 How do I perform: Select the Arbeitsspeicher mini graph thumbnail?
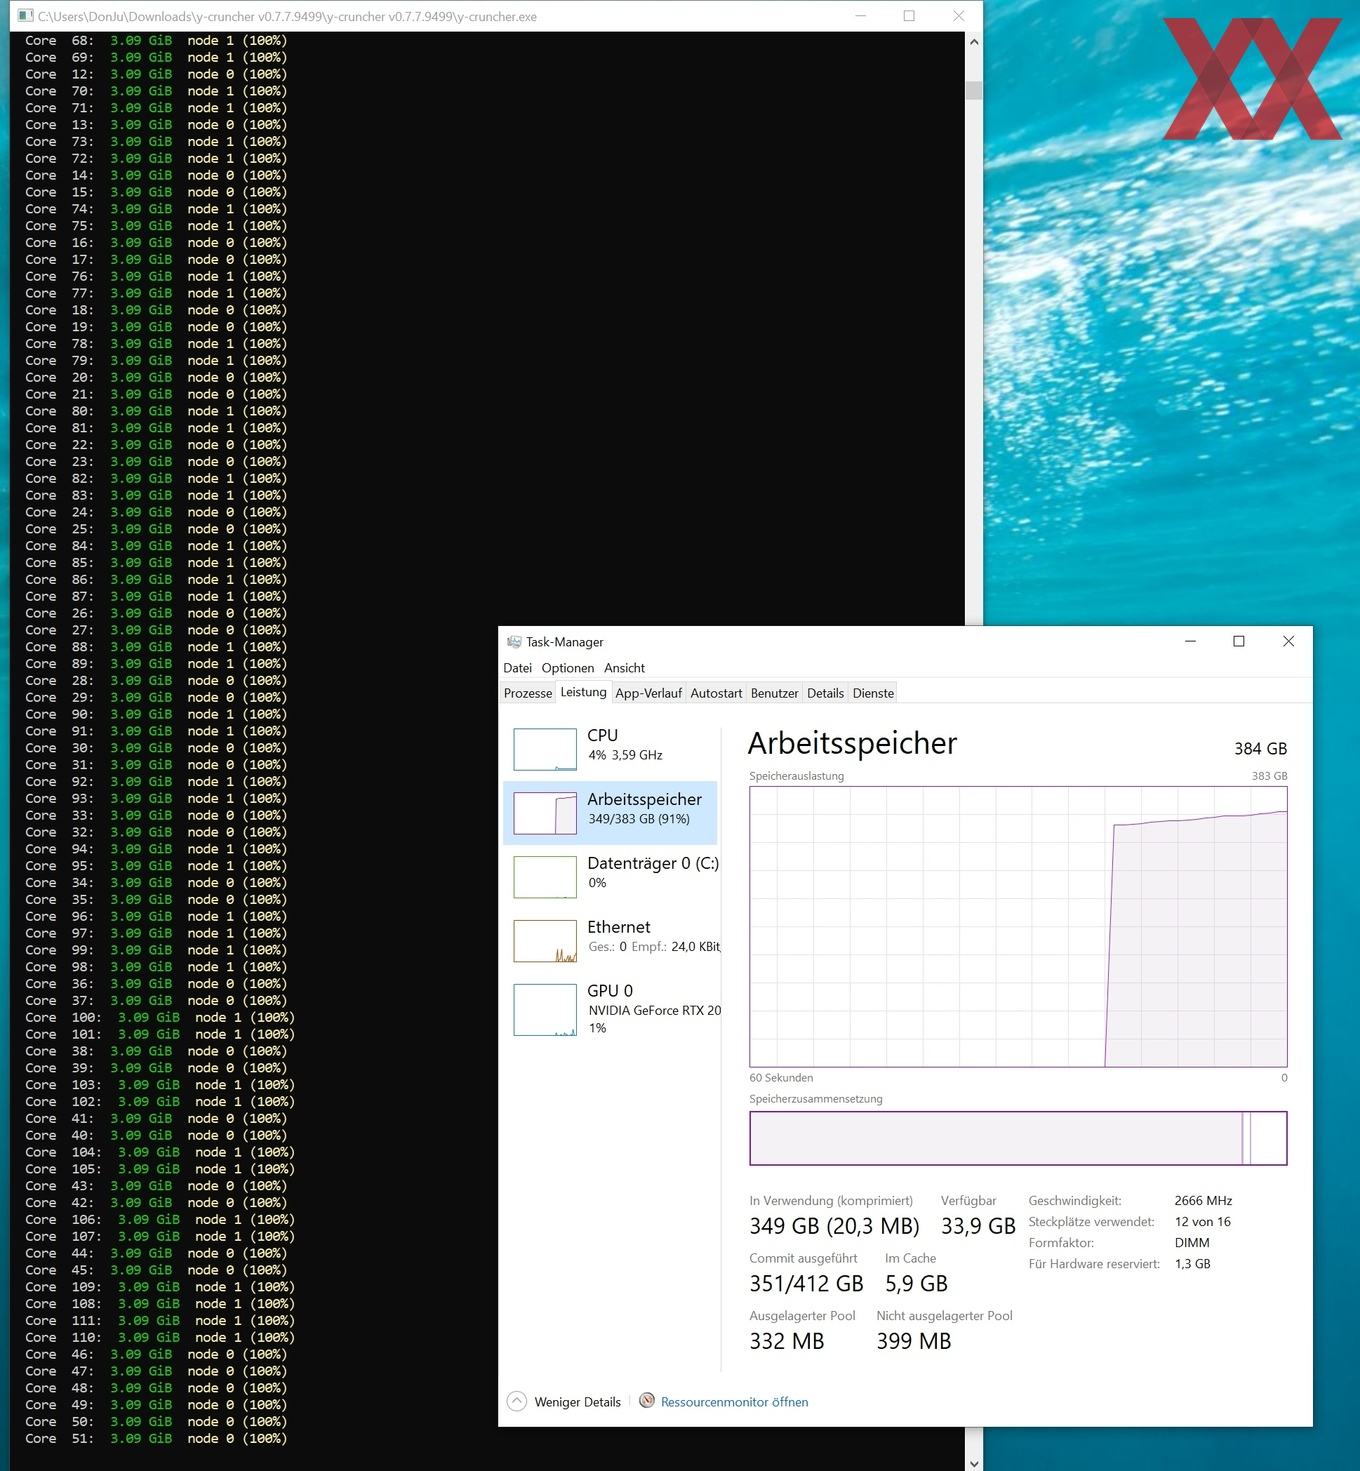point(545,813)
